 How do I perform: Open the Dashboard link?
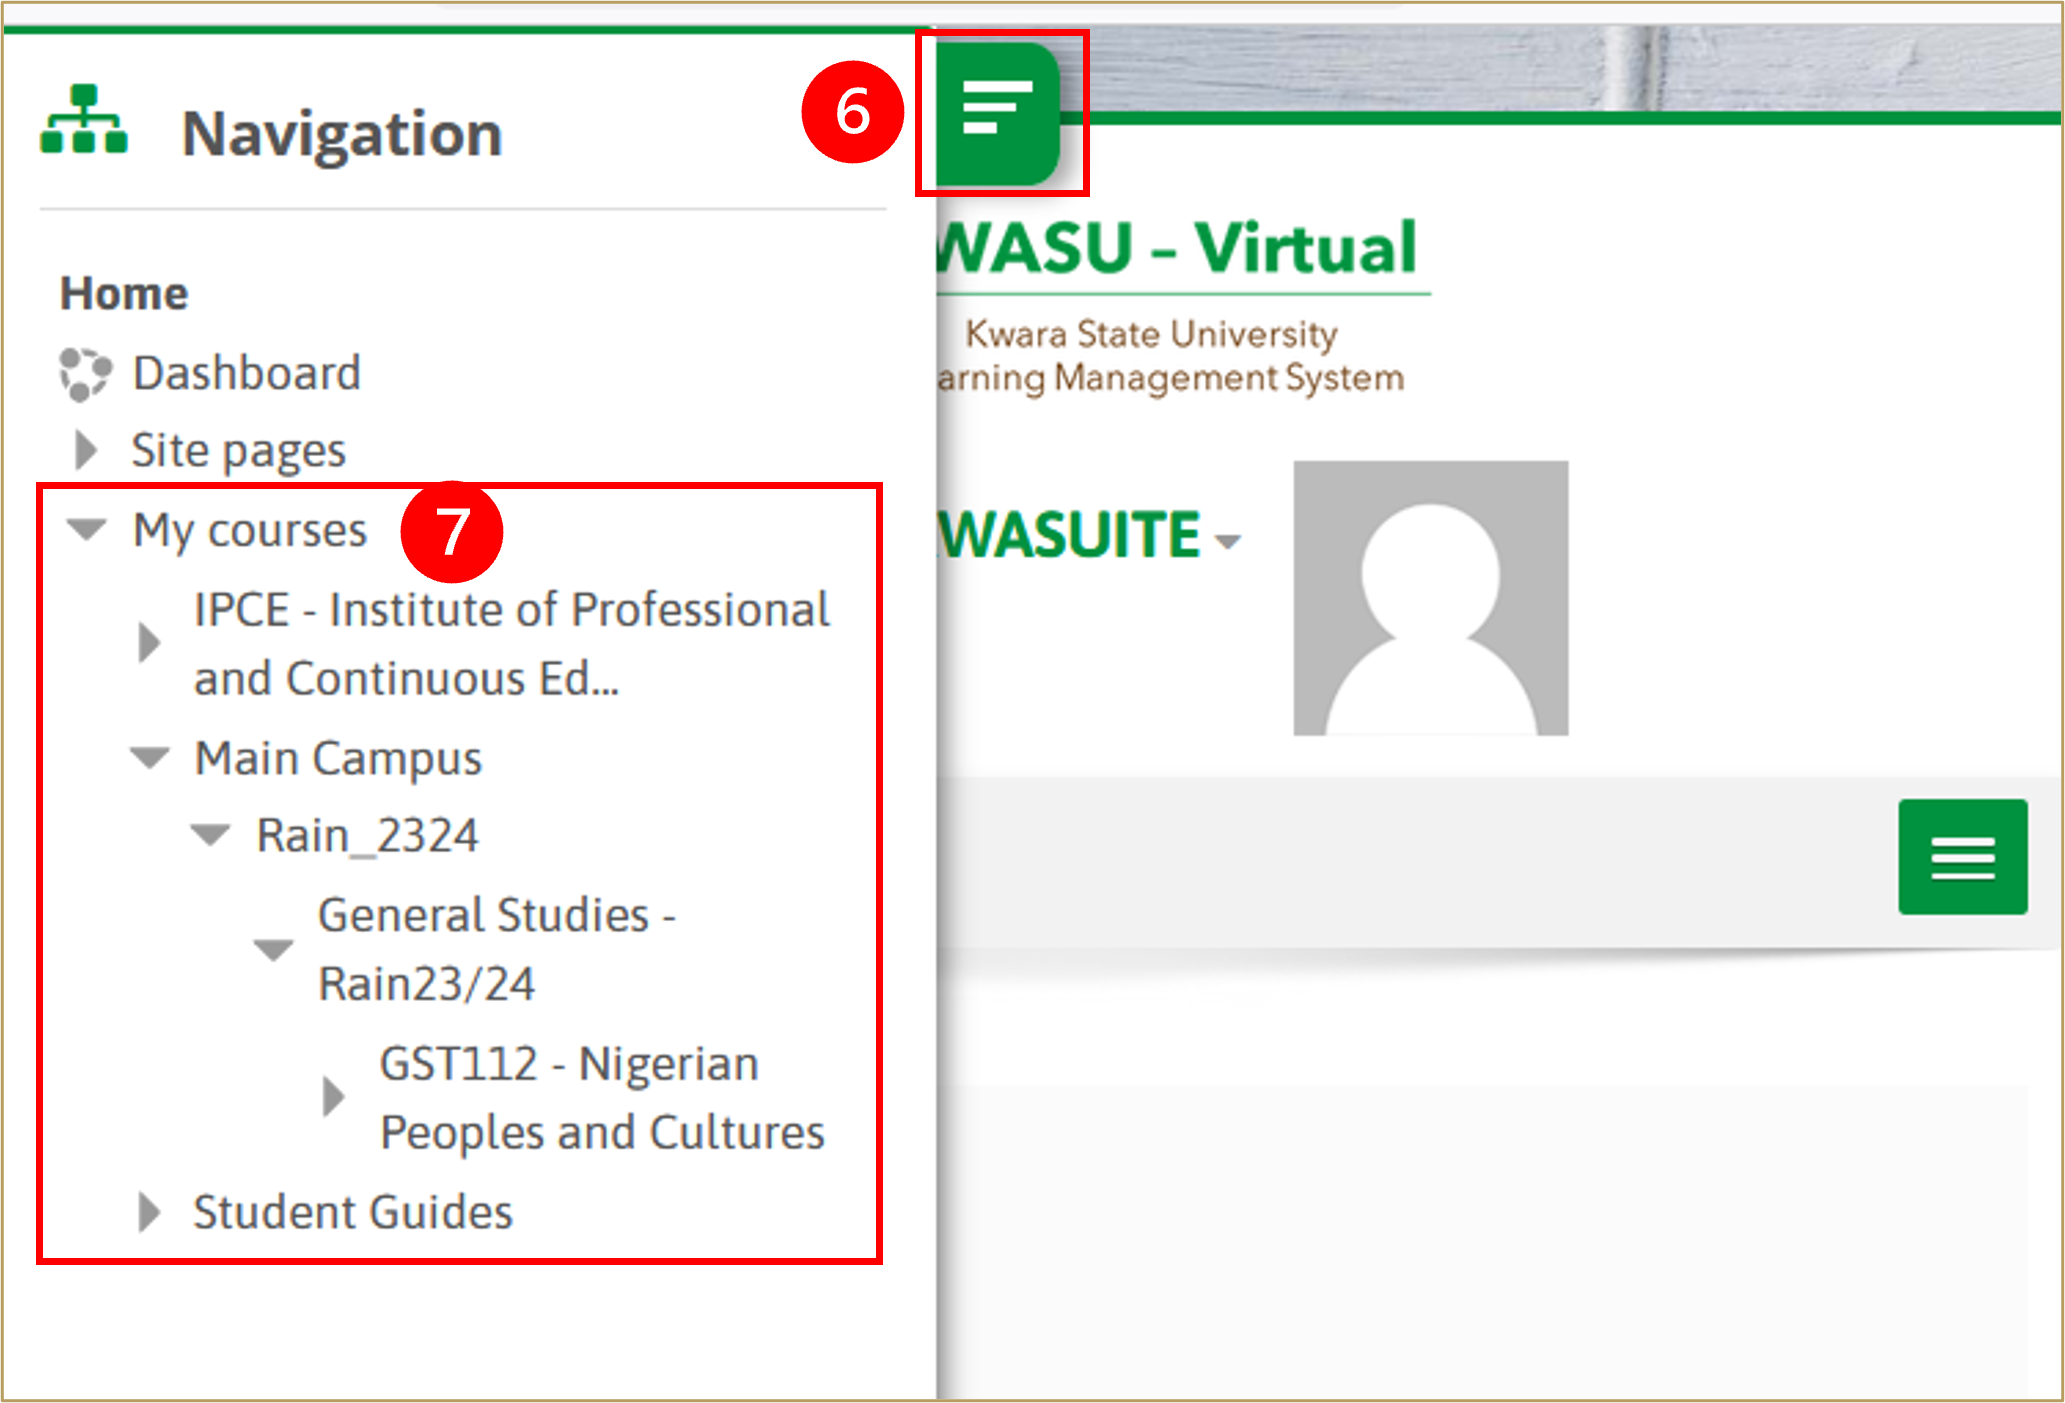[x=246, y=374]
